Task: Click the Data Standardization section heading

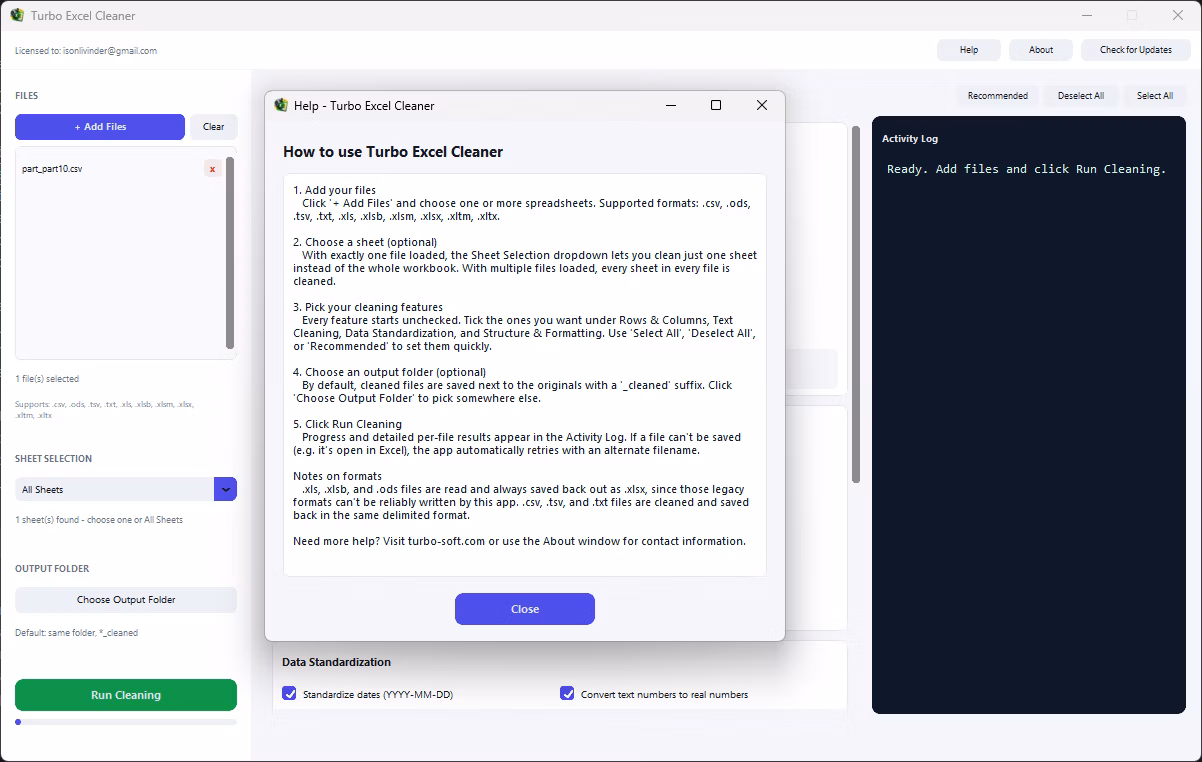Action: [x=336, y=662]
